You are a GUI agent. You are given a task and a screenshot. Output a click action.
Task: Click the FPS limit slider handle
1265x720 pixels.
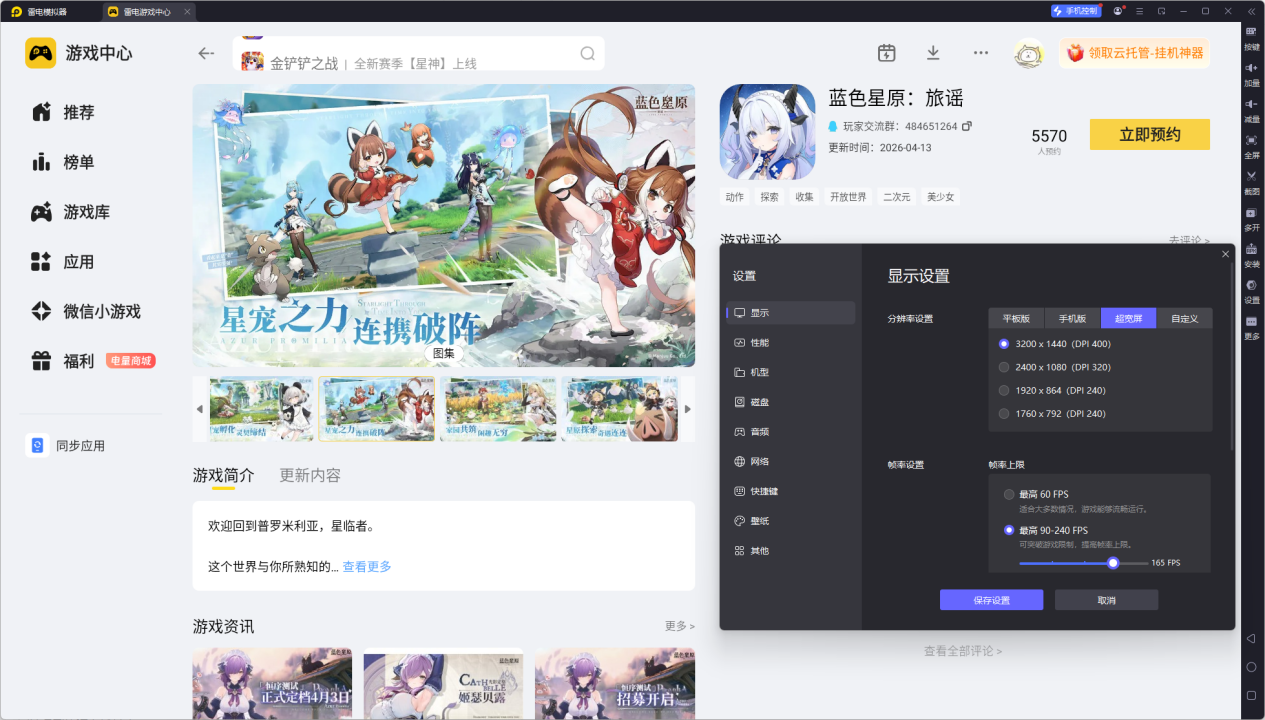[1113, 563]
